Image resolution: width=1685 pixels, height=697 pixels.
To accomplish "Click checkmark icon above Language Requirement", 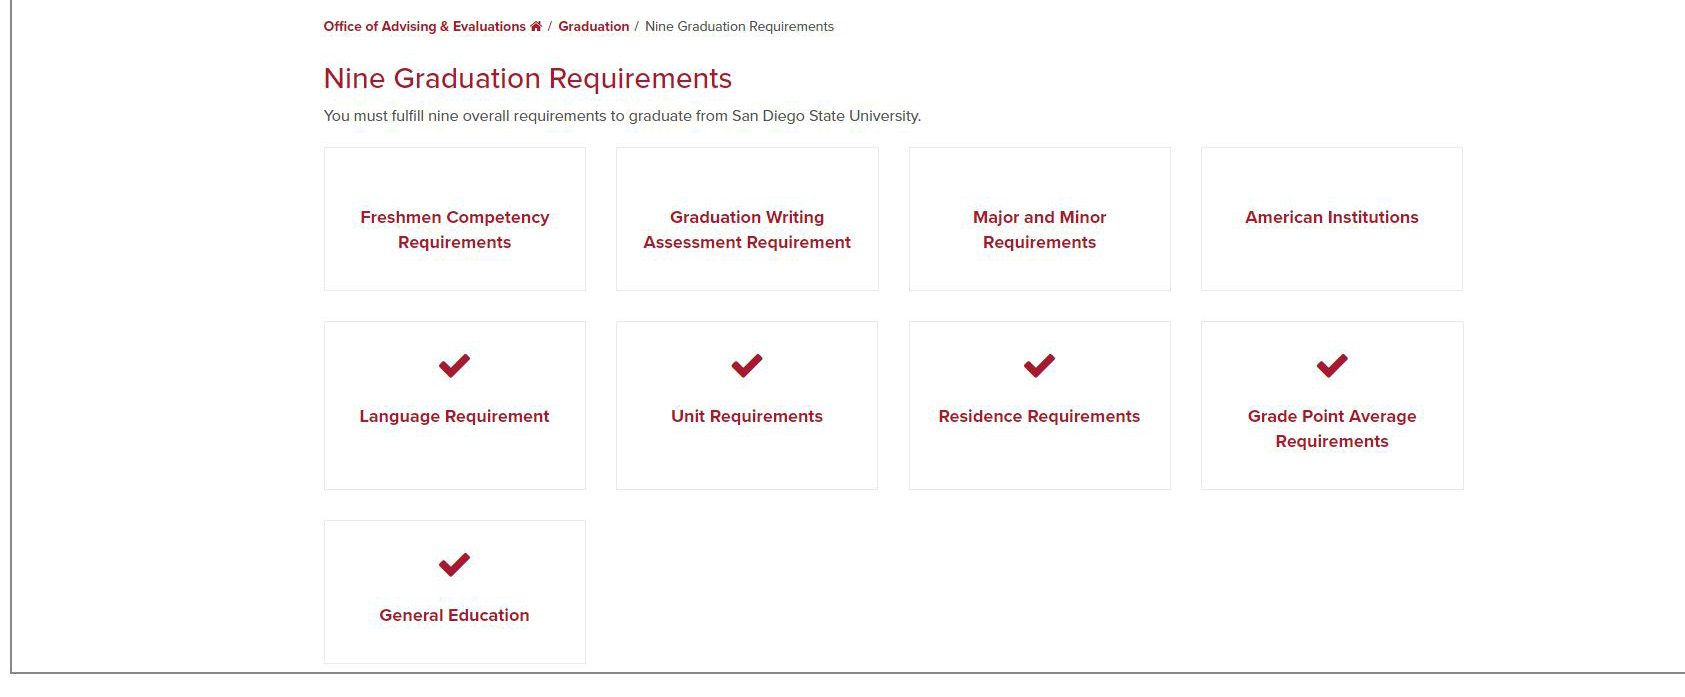I will pos(454,366).
